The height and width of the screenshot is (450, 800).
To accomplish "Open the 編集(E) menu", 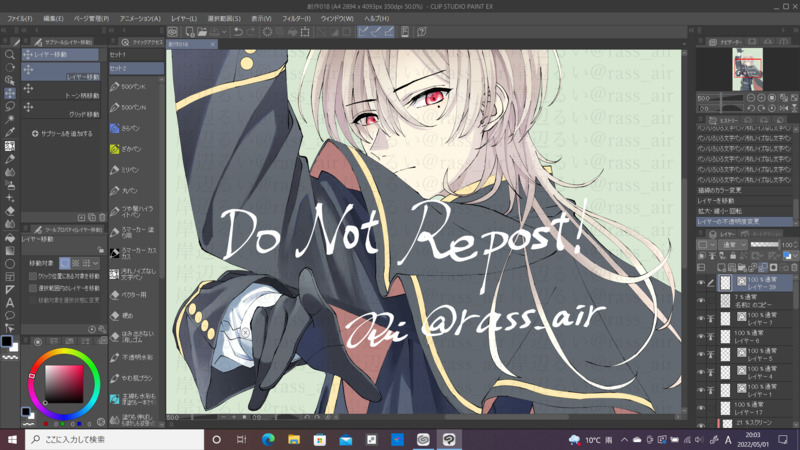I will 53,18.
